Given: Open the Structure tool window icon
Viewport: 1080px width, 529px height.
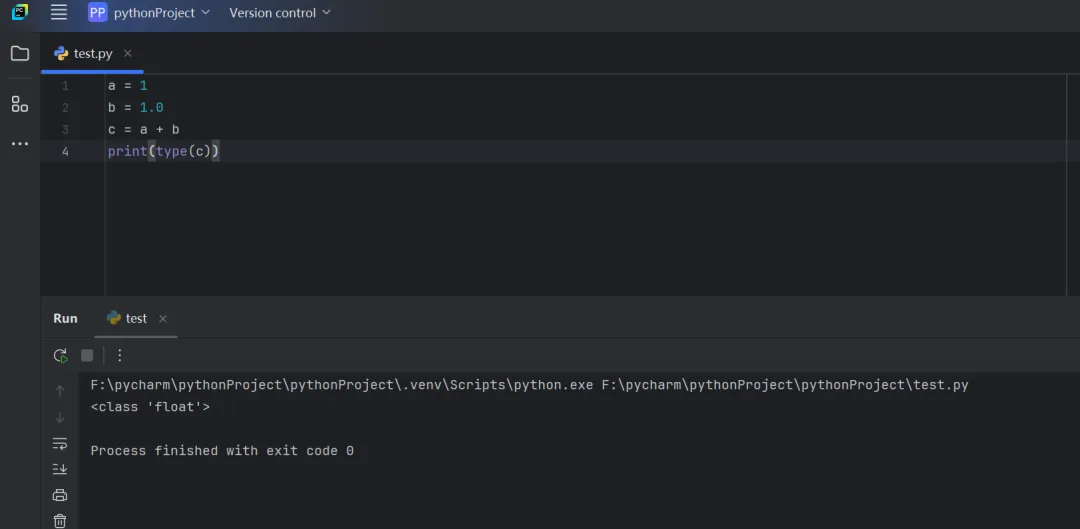Looking at the screenshot, I should pos(20,104).
